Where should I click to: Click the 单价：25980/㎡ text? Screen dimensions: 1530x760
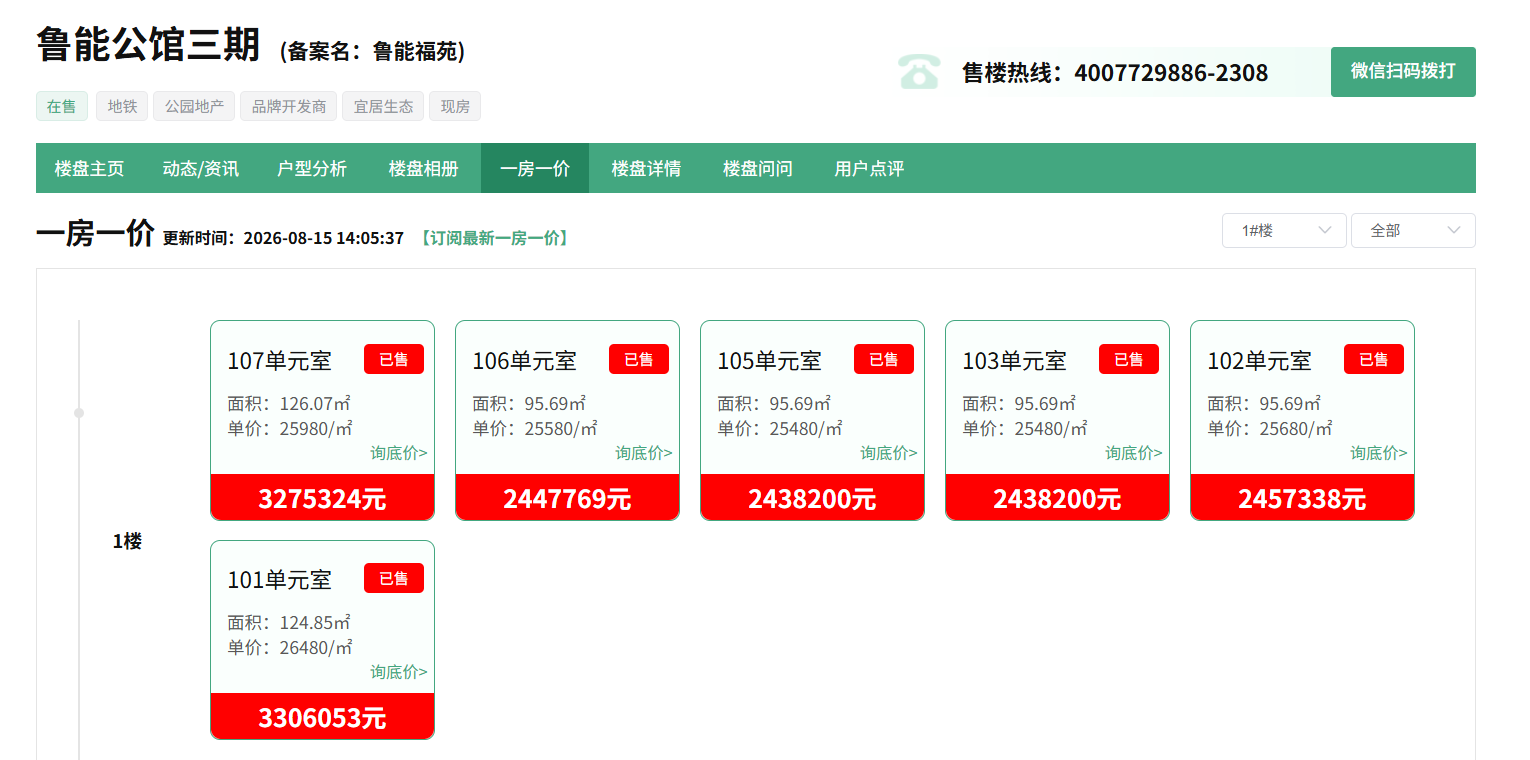[x=291, y=428]
